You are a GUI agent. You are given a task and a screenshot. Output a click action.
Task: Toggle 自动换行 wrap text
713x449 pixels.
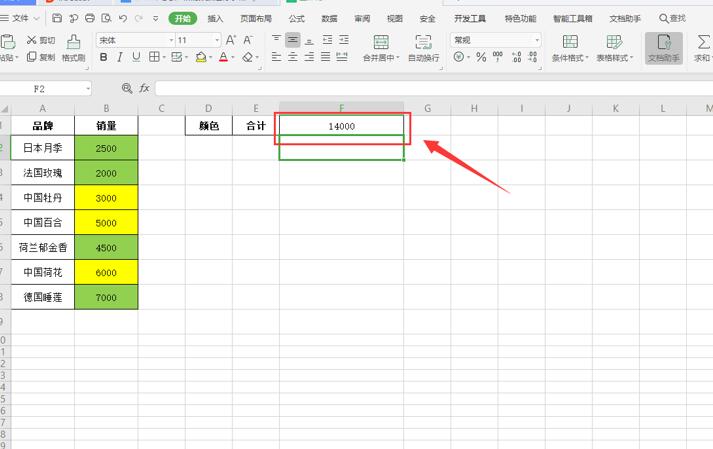423,48
